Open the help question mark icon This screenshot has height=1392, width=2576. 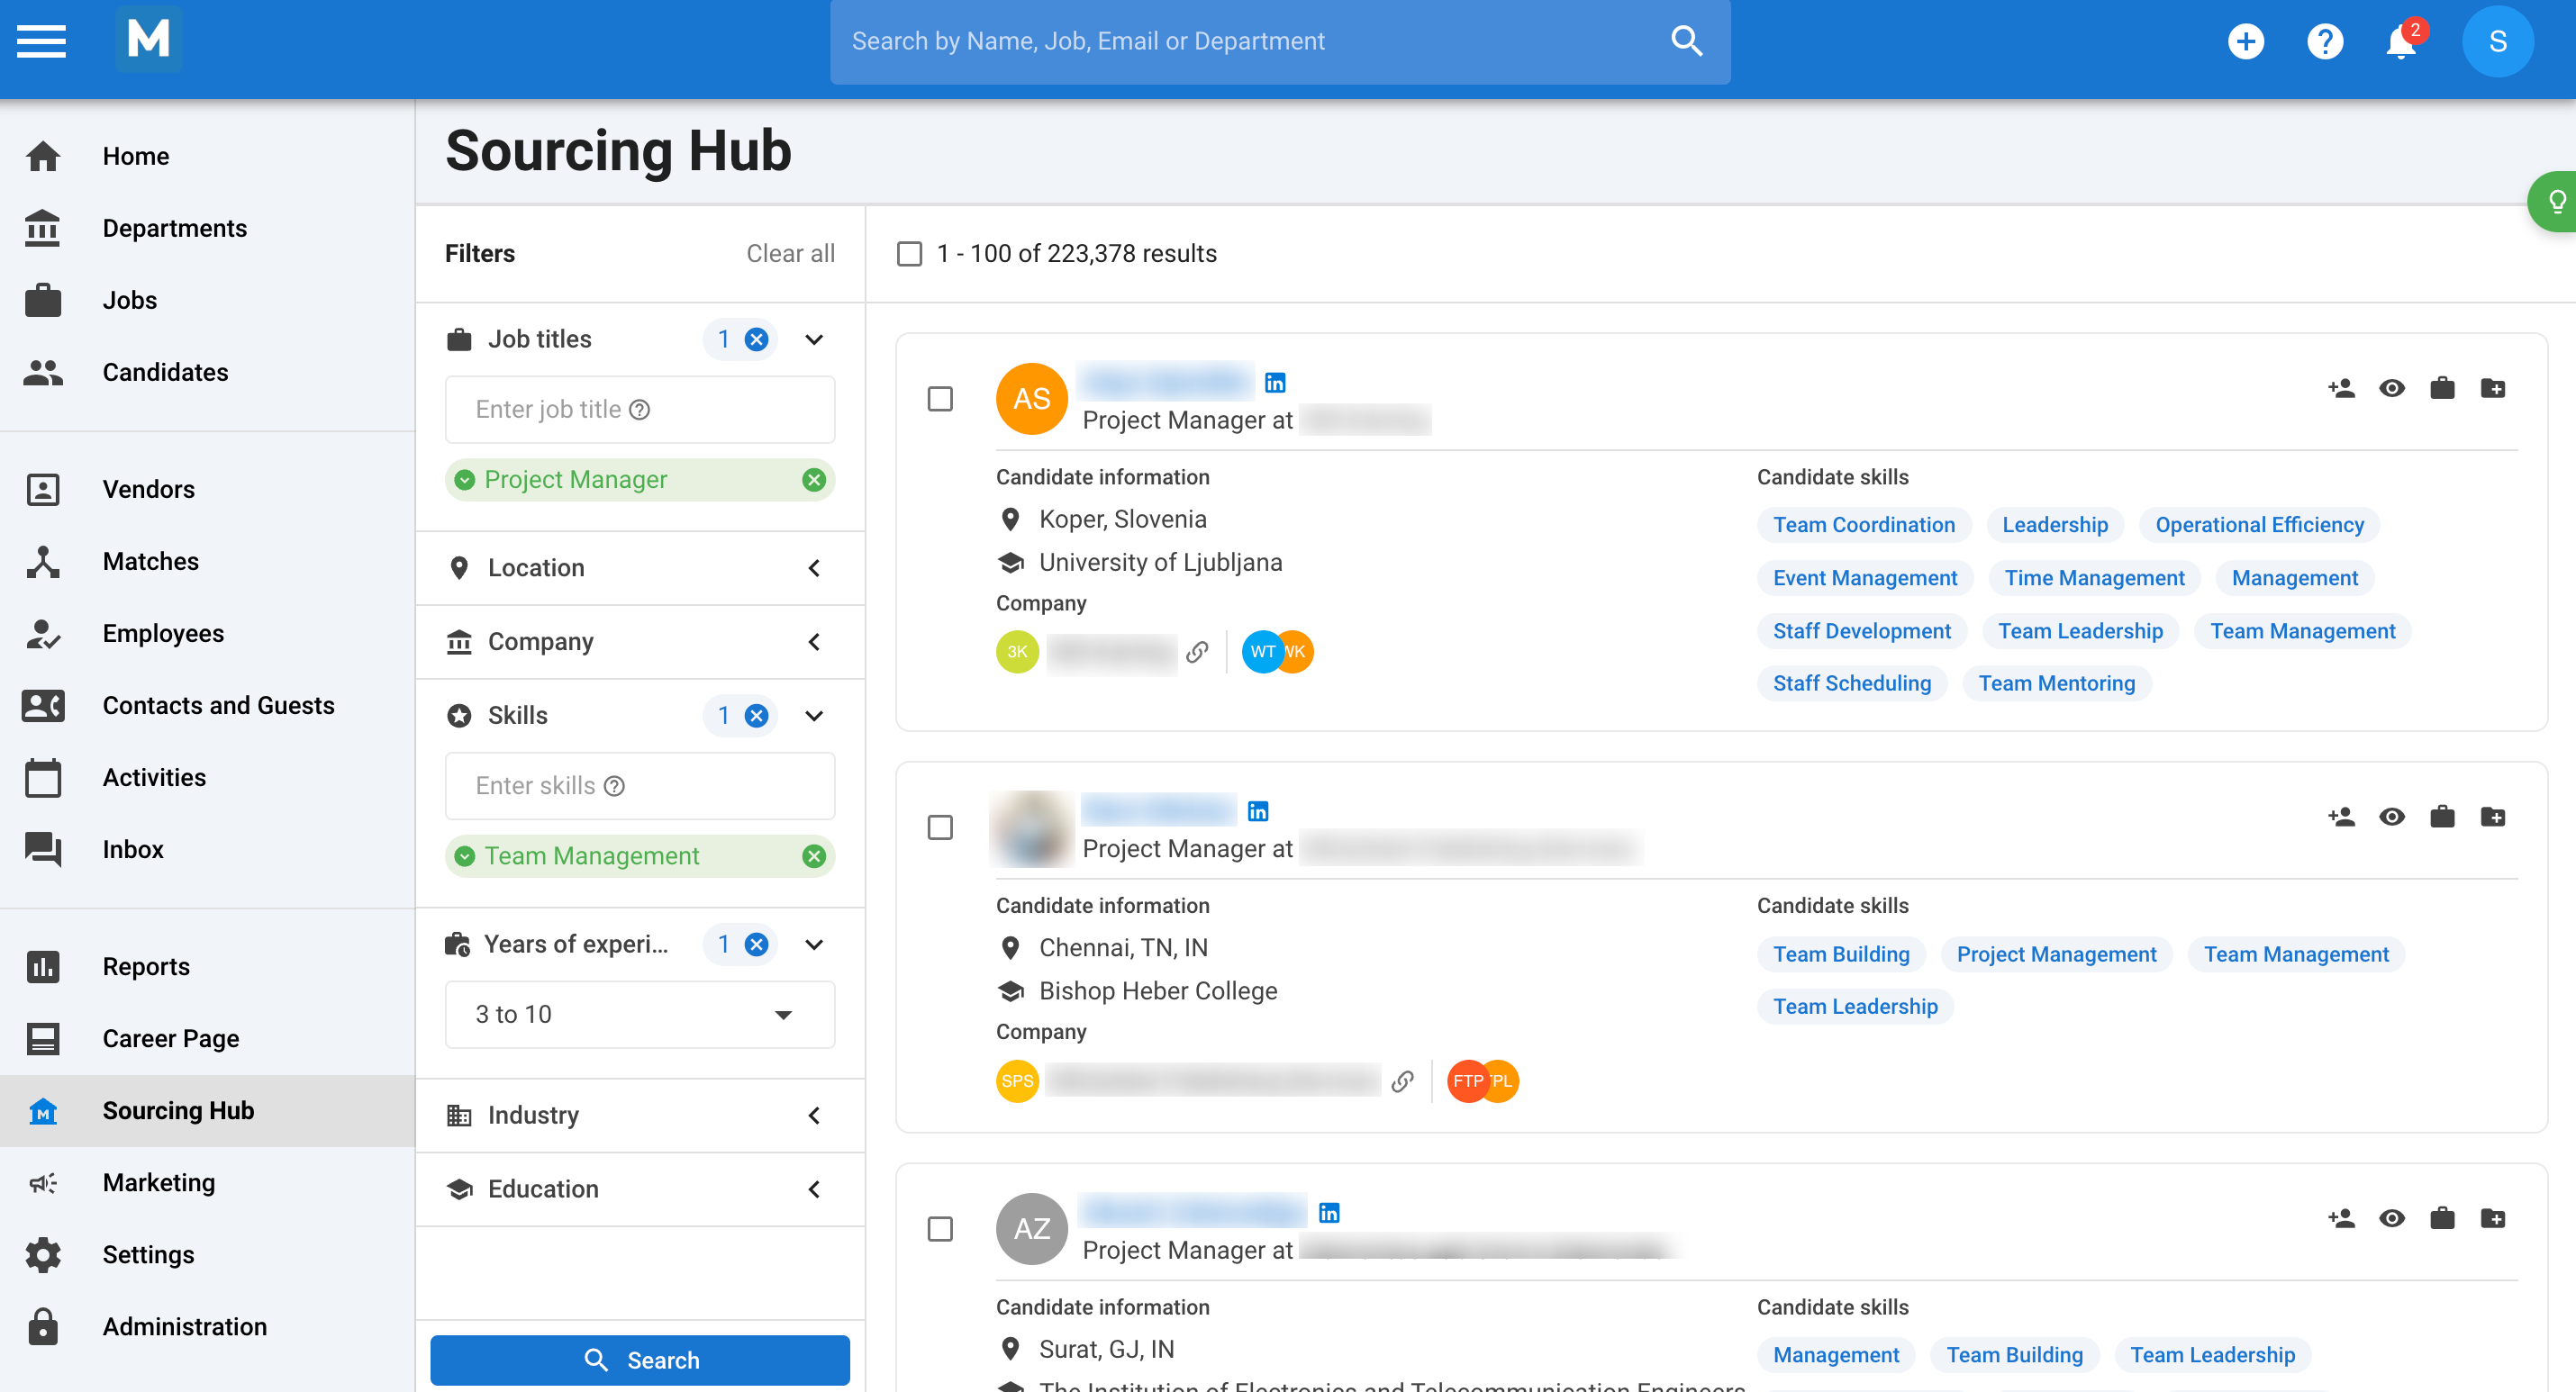tap(2324, 42)
